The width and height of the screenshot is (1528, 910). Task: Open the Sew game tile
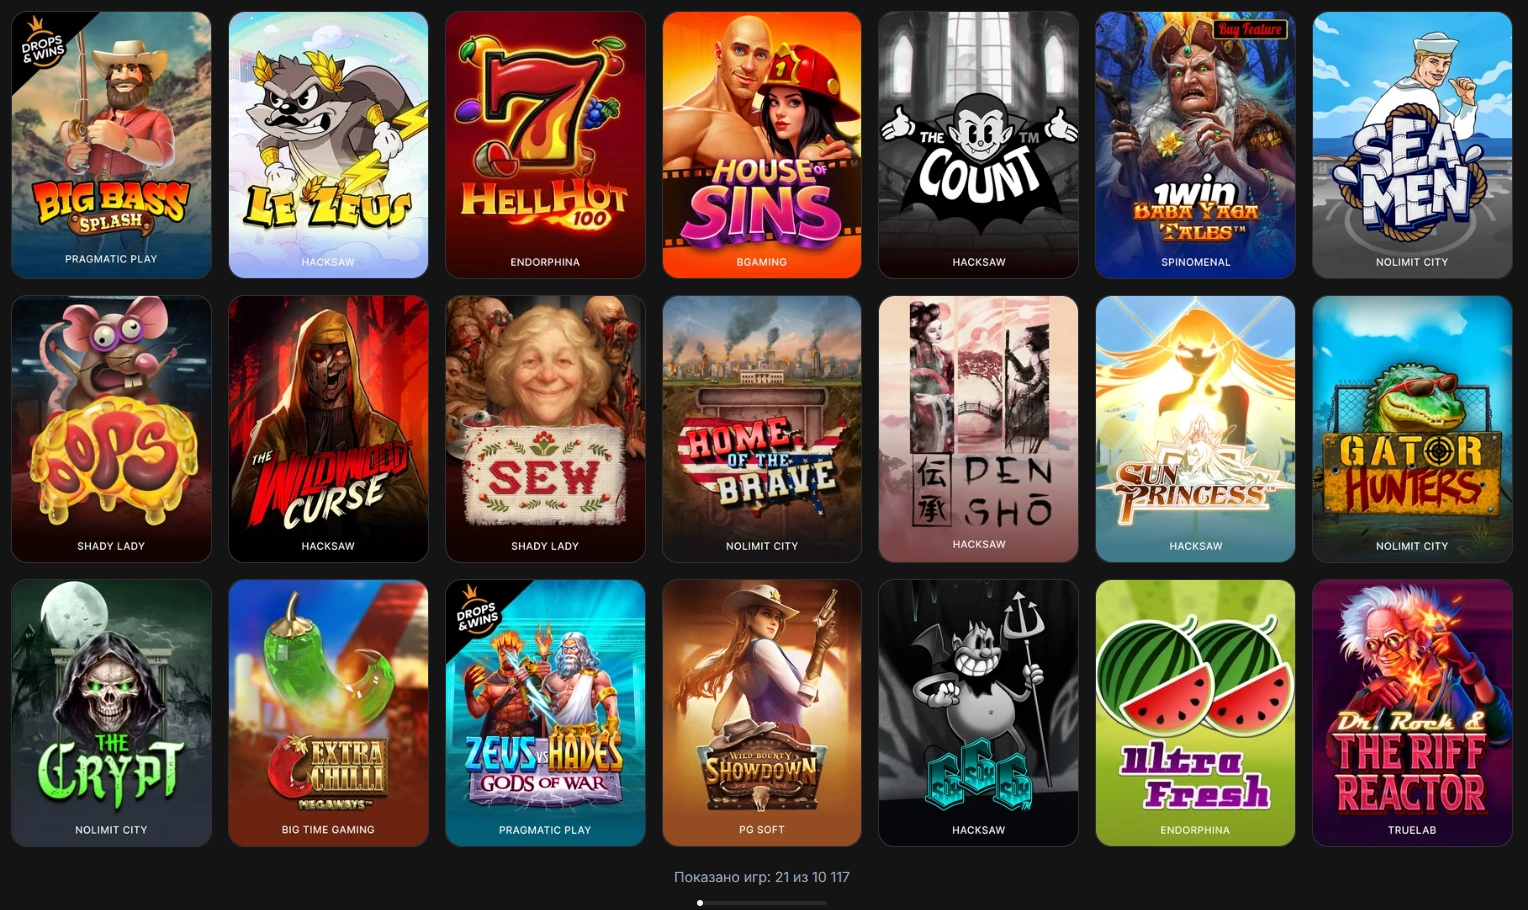pos(545,429)
